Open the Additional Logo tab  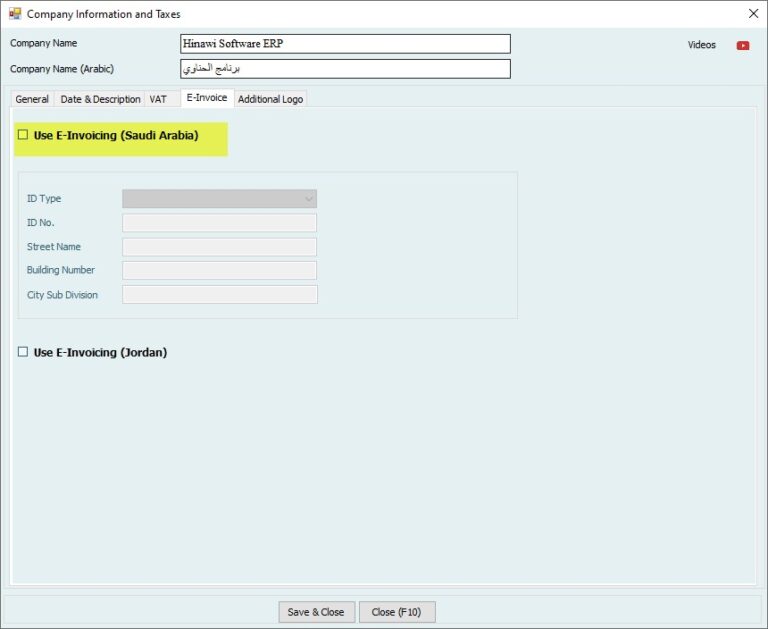270,99
